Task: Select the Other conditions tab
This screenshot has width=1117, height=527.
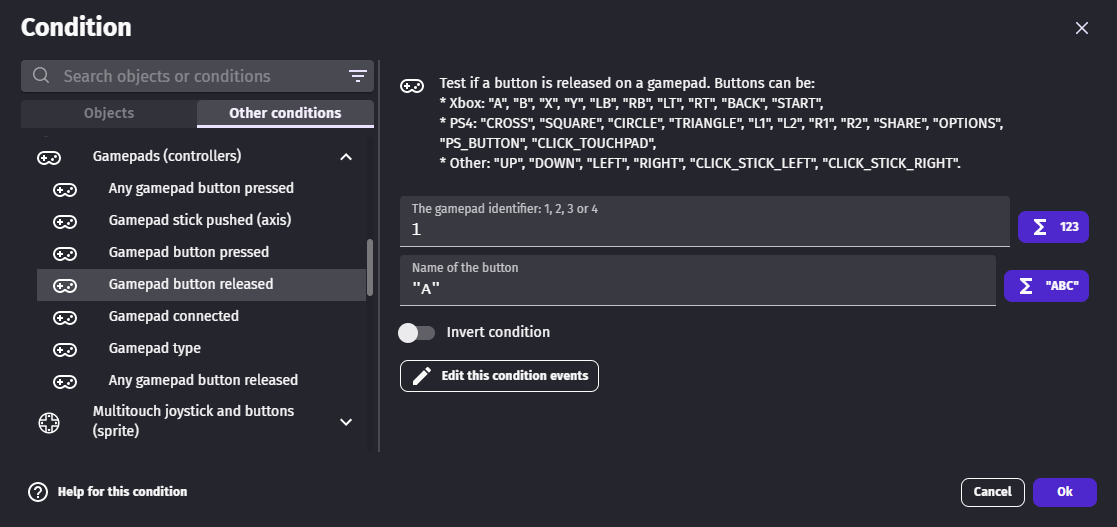Action: click(x=285, y=113)
